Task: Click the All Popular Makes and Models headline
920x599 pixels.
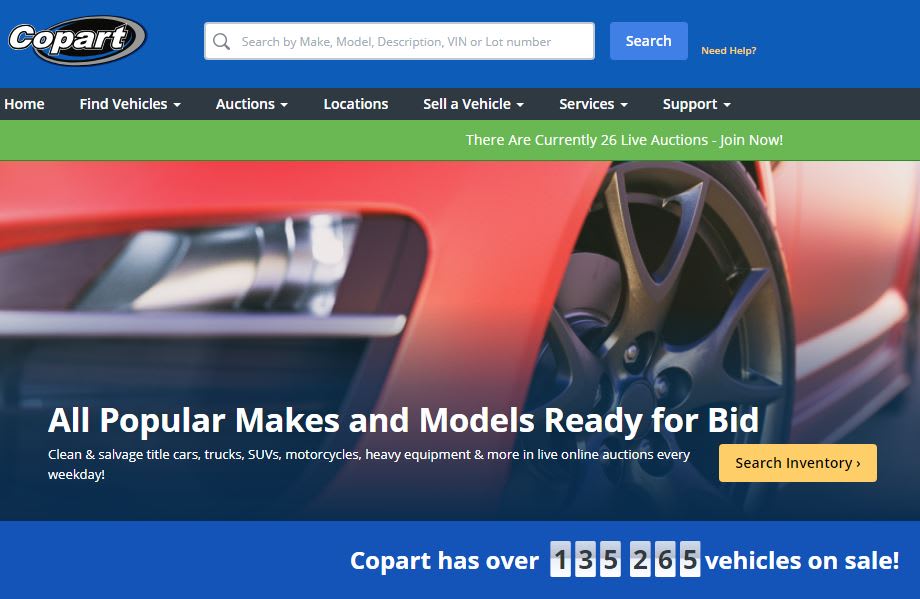Action: coord(404,420)
